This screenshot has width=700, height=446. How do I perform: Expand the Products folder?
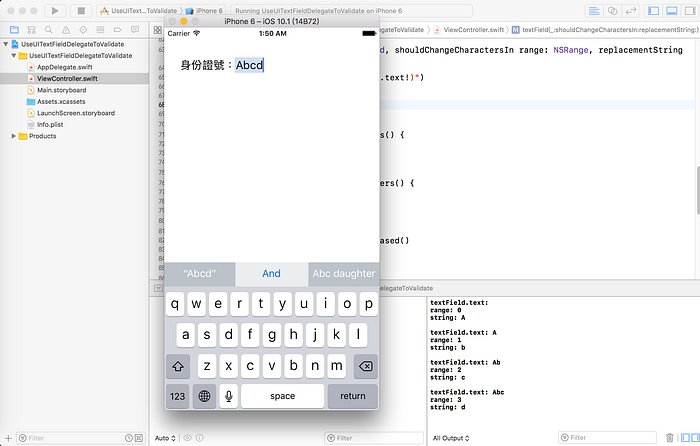click(x=14, y=136)
